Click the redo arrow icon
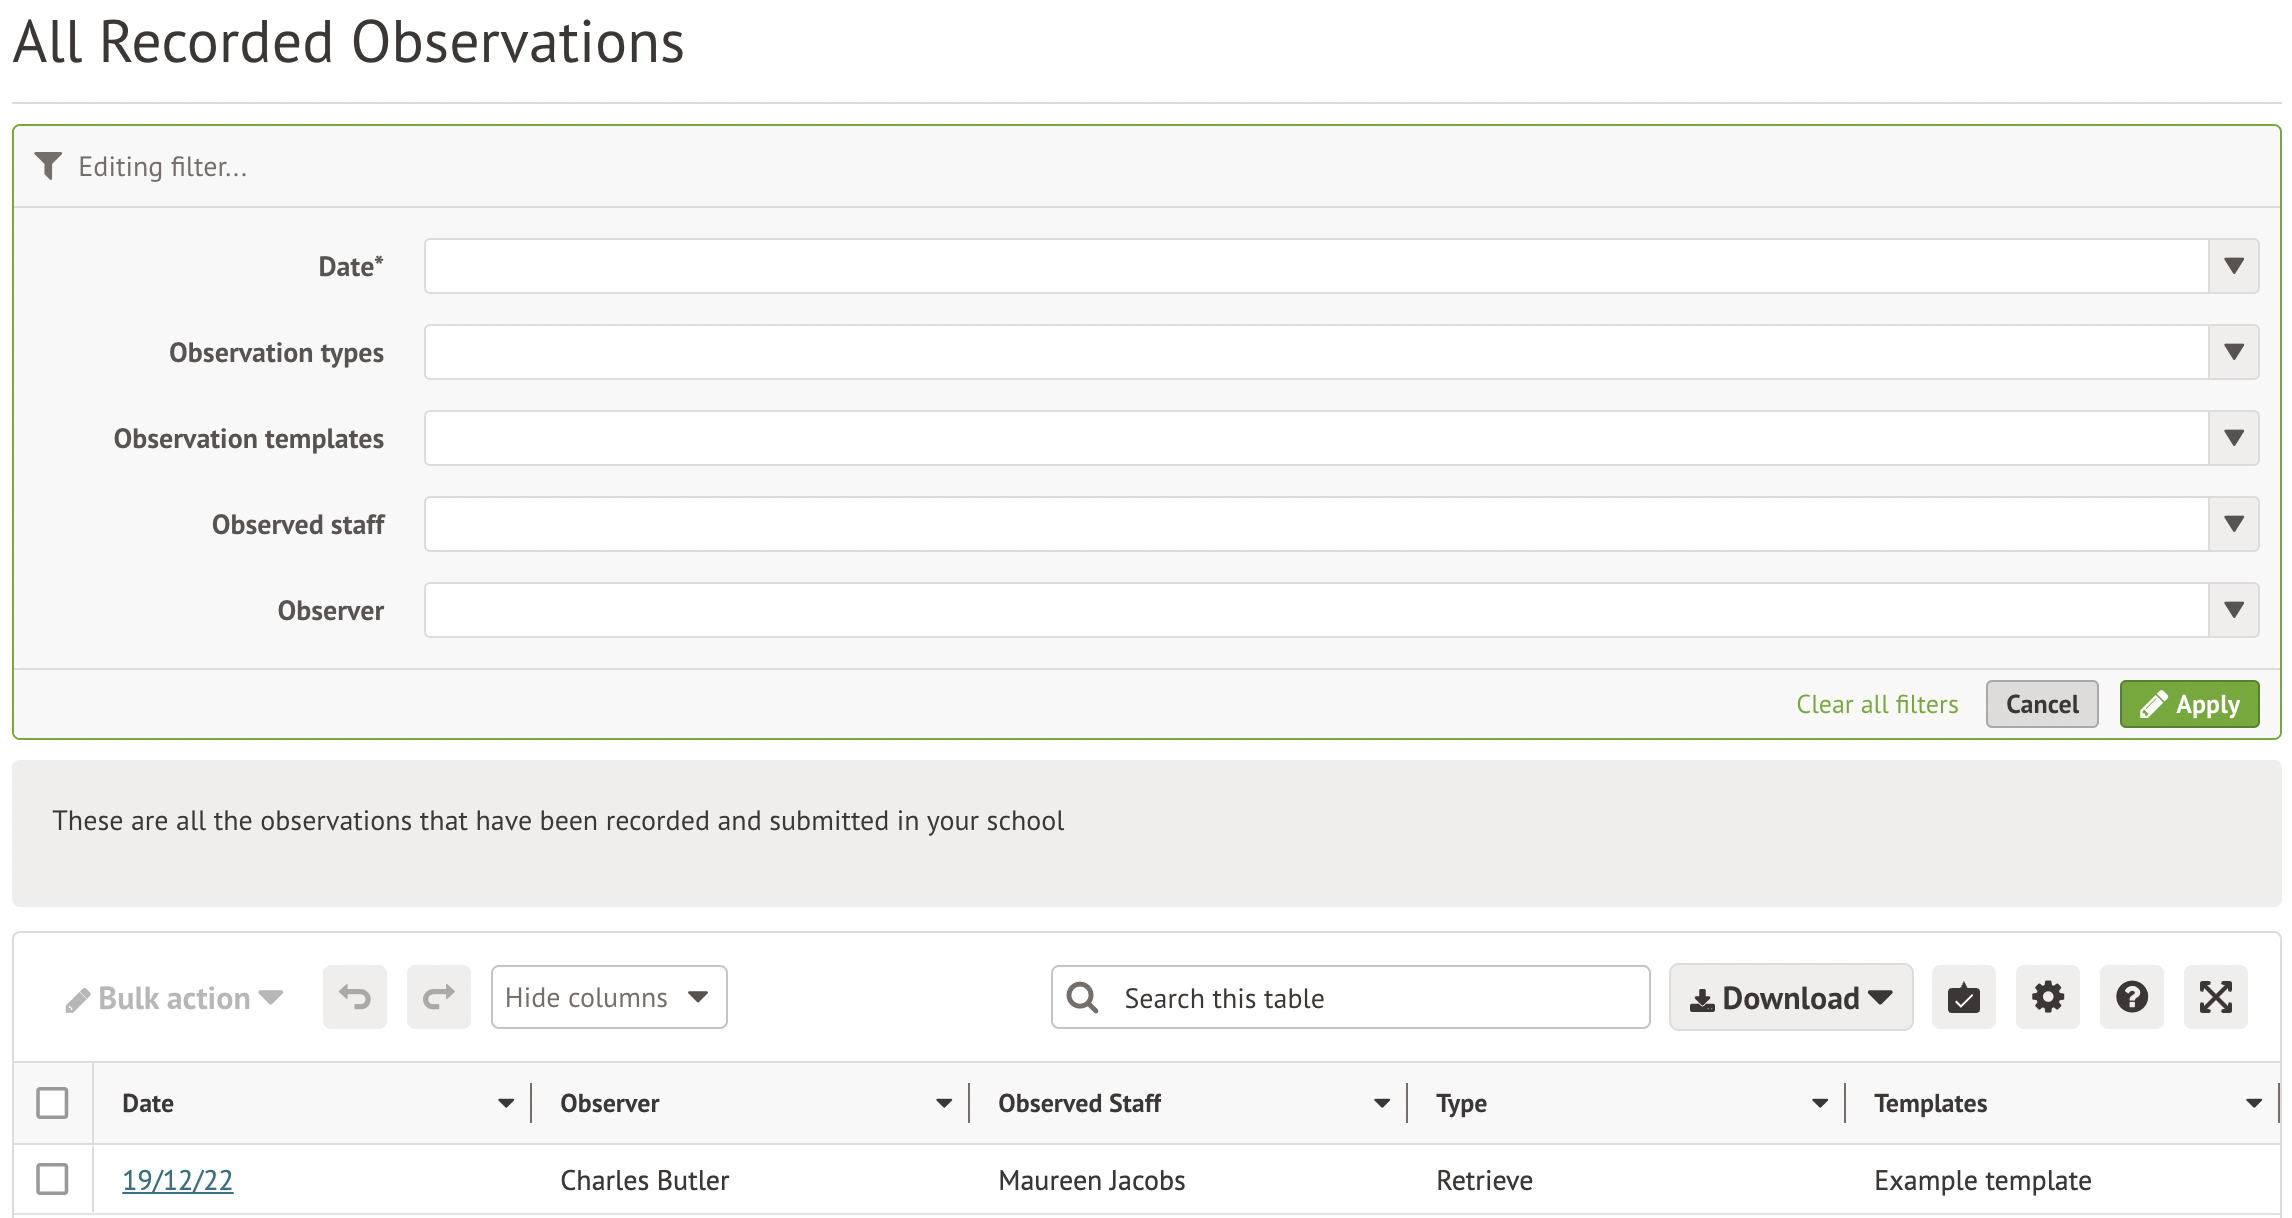This screenshot has width=2292, height=1218. point(438,997)
